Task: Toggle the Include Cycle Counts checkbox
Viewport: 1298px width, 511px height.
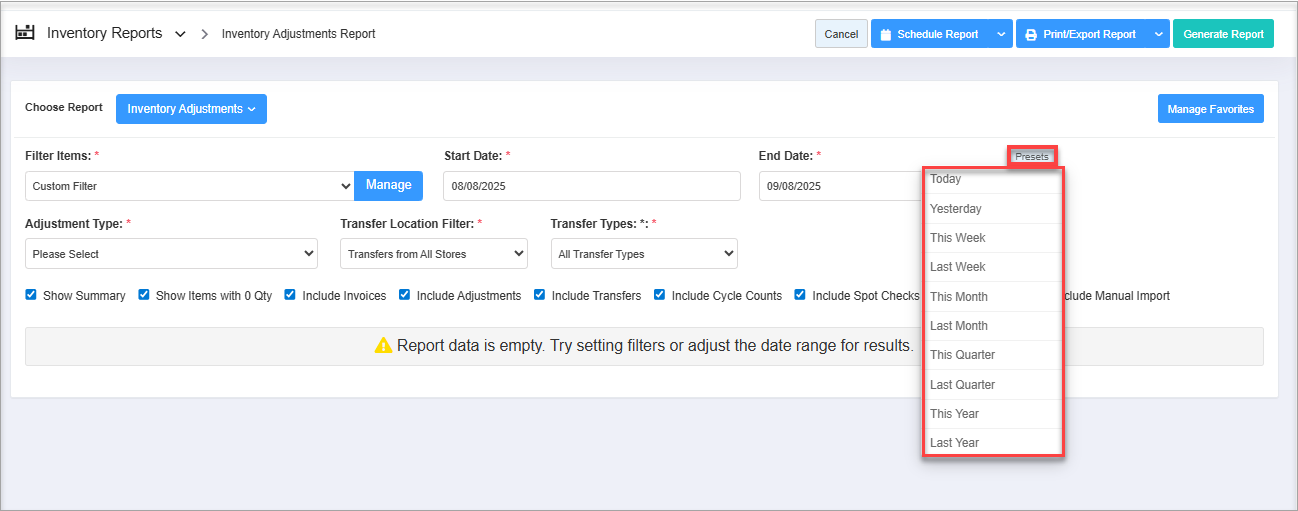Action: (660, 295)
